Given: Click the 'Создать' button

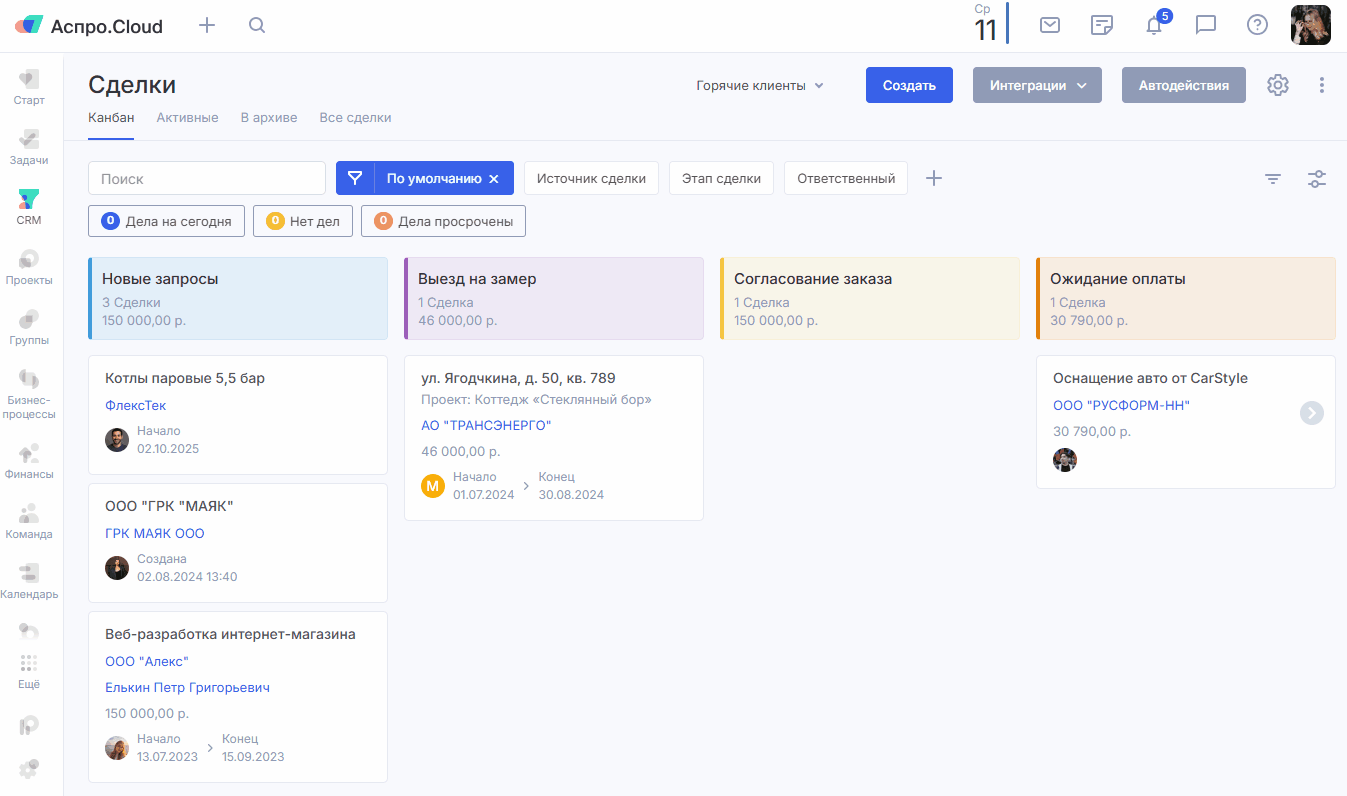Looking at the screenshot, I should coord(909,85).
